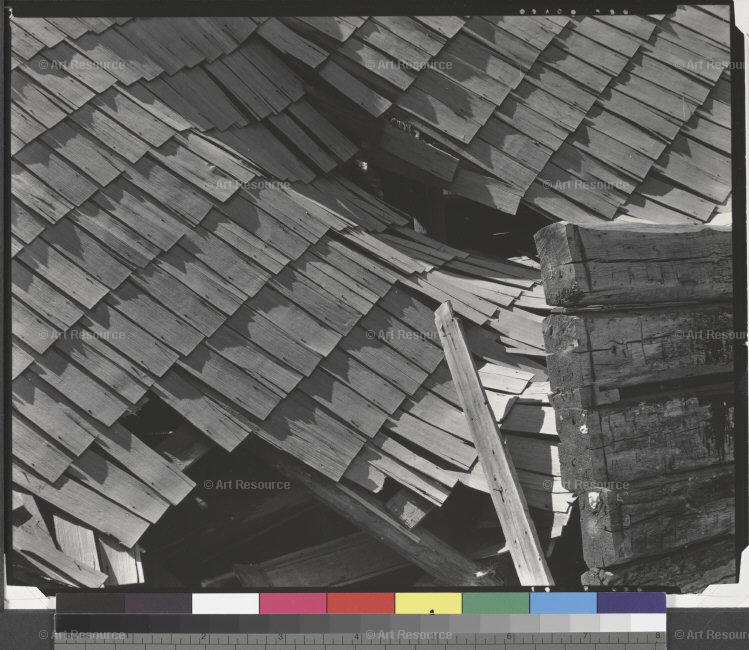Choose the magenta swatch on the color bar
The image size is (749, 650).
(293, 603)
